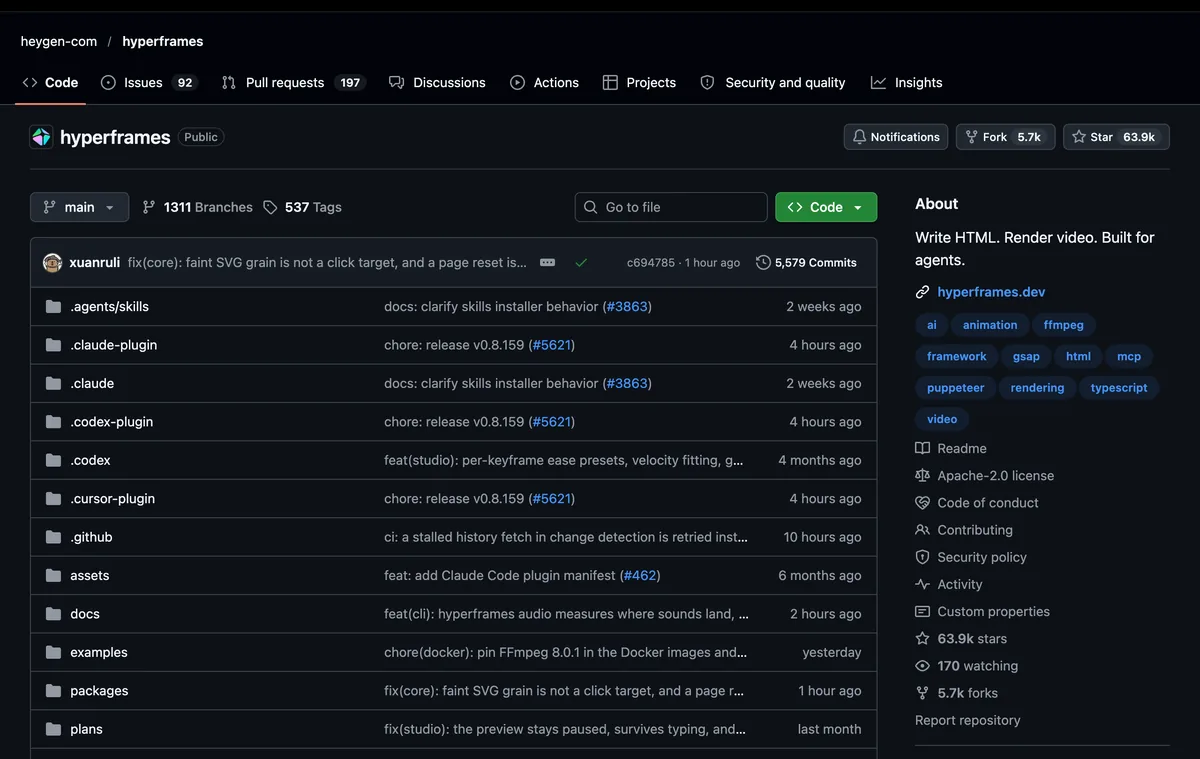This screenshot has height=759, width=1200.
Task: Click the packages folder icon
Action: pyautogui.click(x=53, y=691)
